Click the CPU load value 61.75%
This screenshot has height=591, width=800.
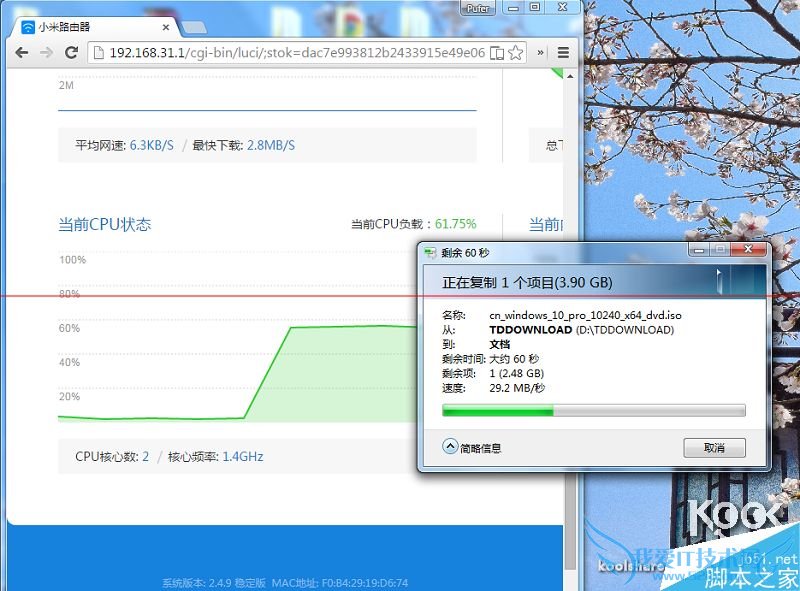pos(456,224)
